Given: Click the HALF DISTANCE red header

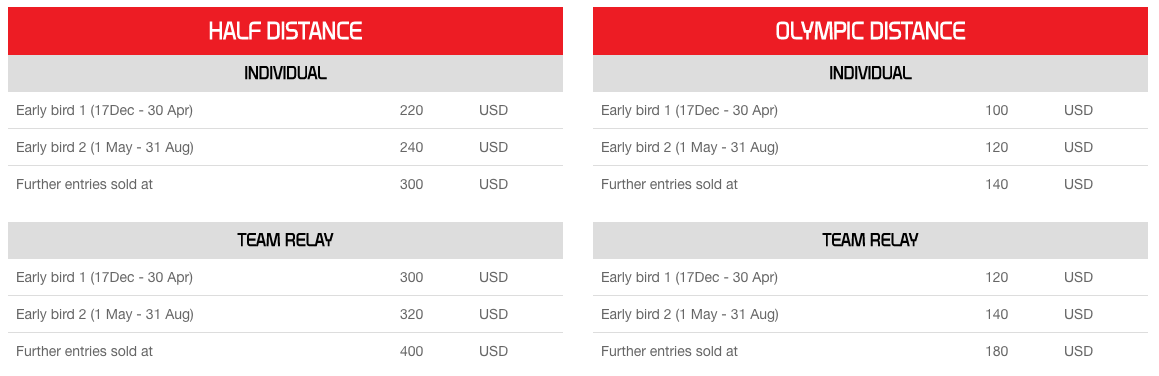Looking at the screenshot, I should [x=285, y=31].
